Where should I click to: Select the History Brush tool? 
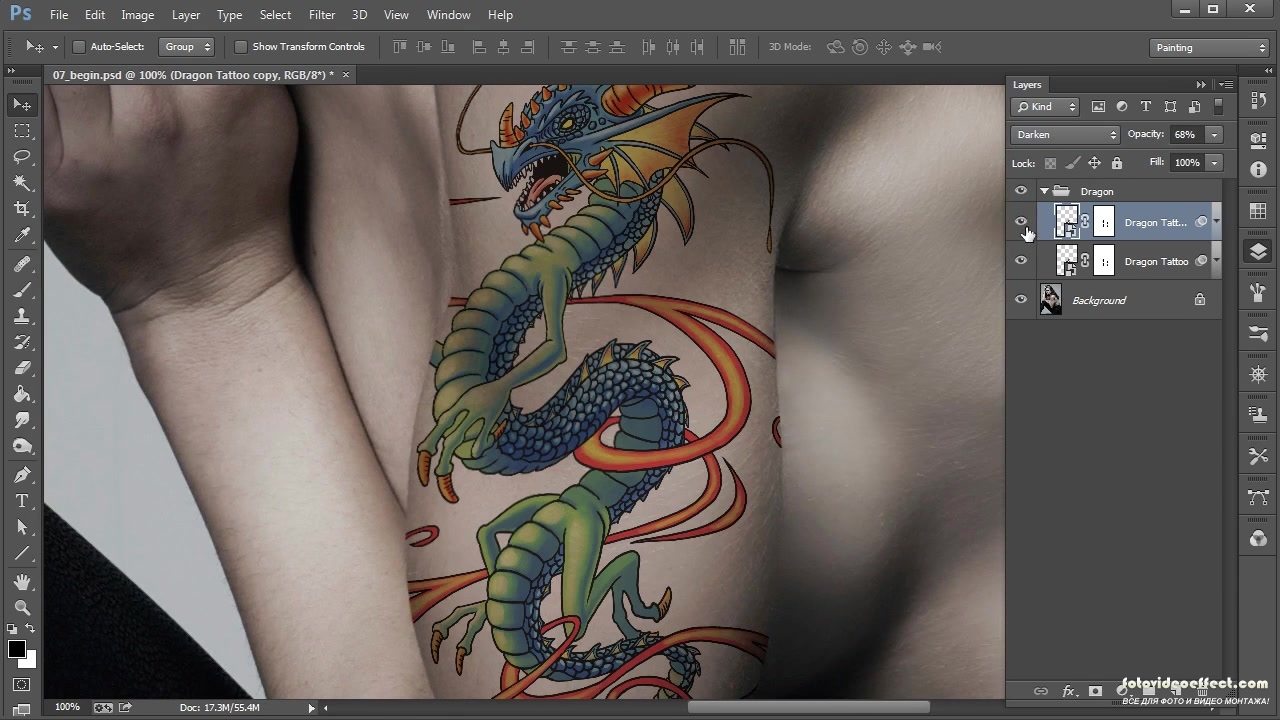point(22,342)
